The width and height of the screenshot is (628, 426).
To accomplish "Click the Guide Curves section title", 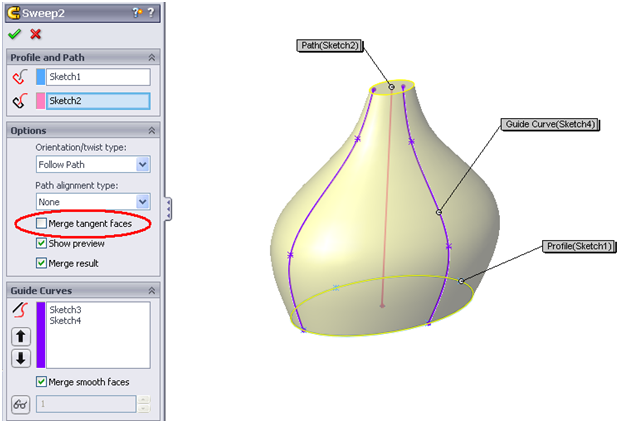I will pos(41,291).
